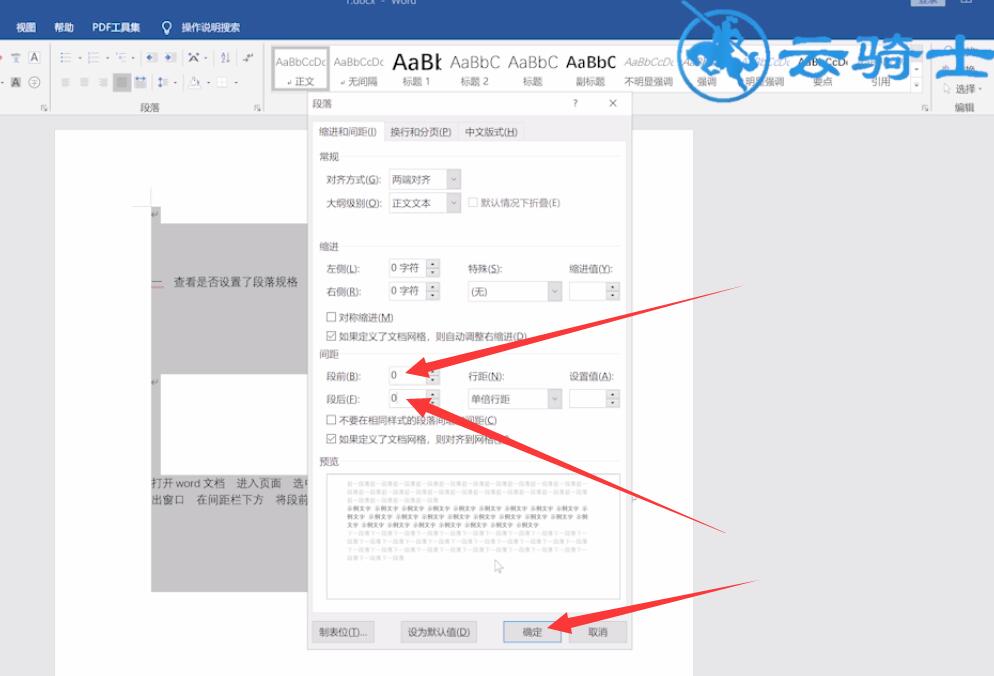Expand line spacing dropdown arrow in ribbon
Image resolution: width=994 pixels, height=676 pixels.
176,82
